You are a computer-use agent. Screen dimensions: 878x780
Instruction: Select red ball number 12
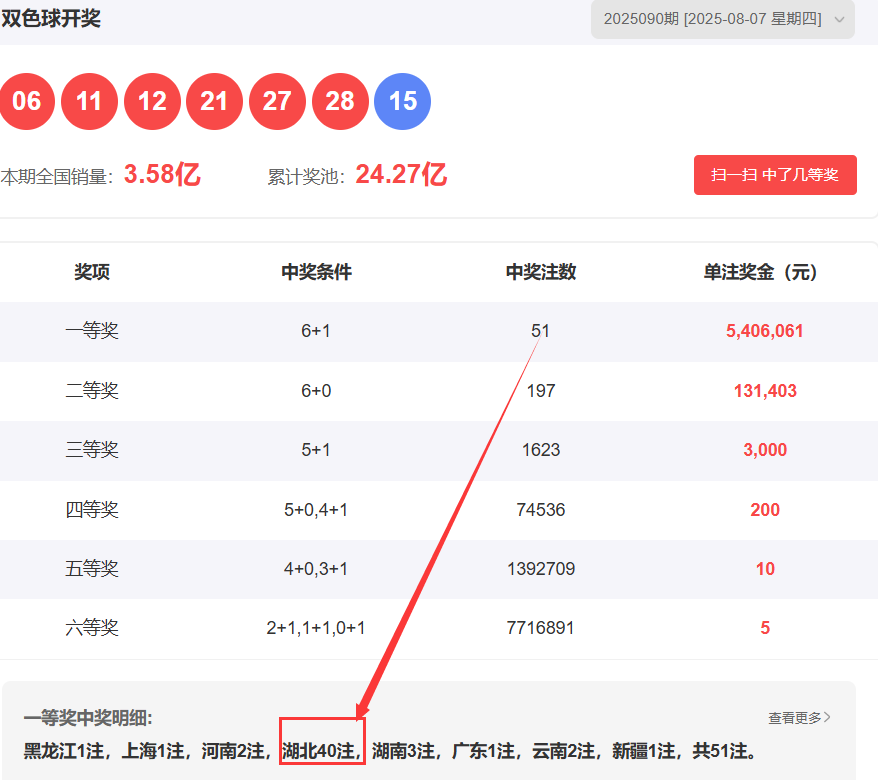[152, 101]
